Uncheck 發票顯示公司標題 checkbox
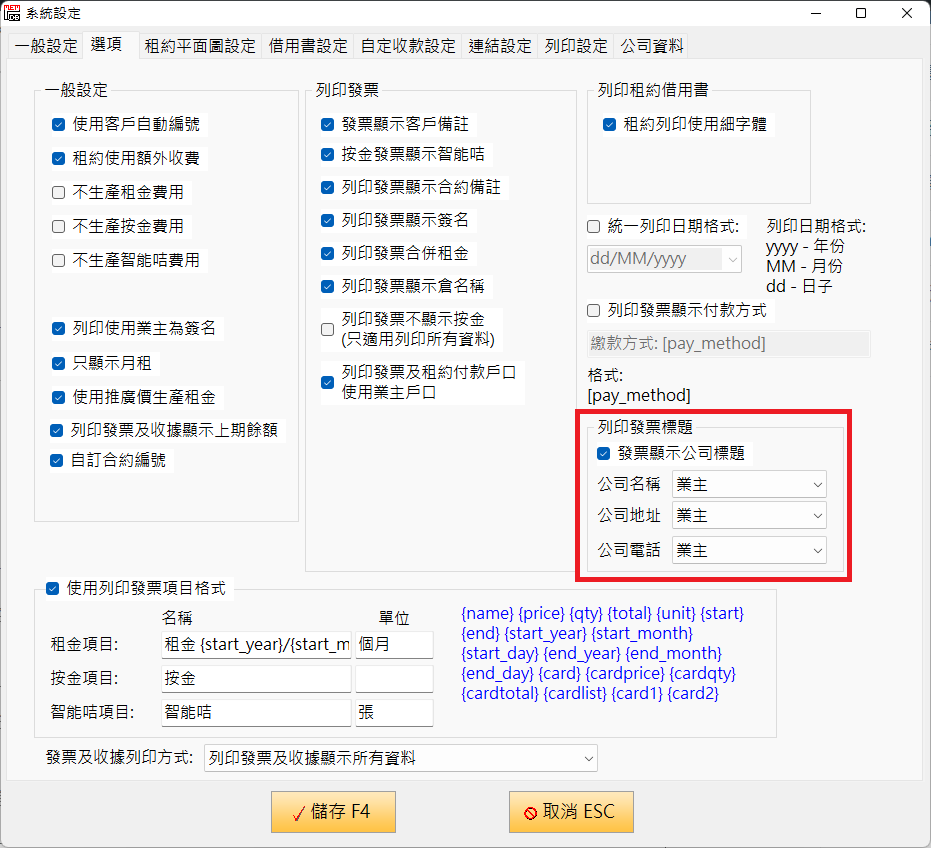This screenshot has width=931, height=848. point(604,453)
